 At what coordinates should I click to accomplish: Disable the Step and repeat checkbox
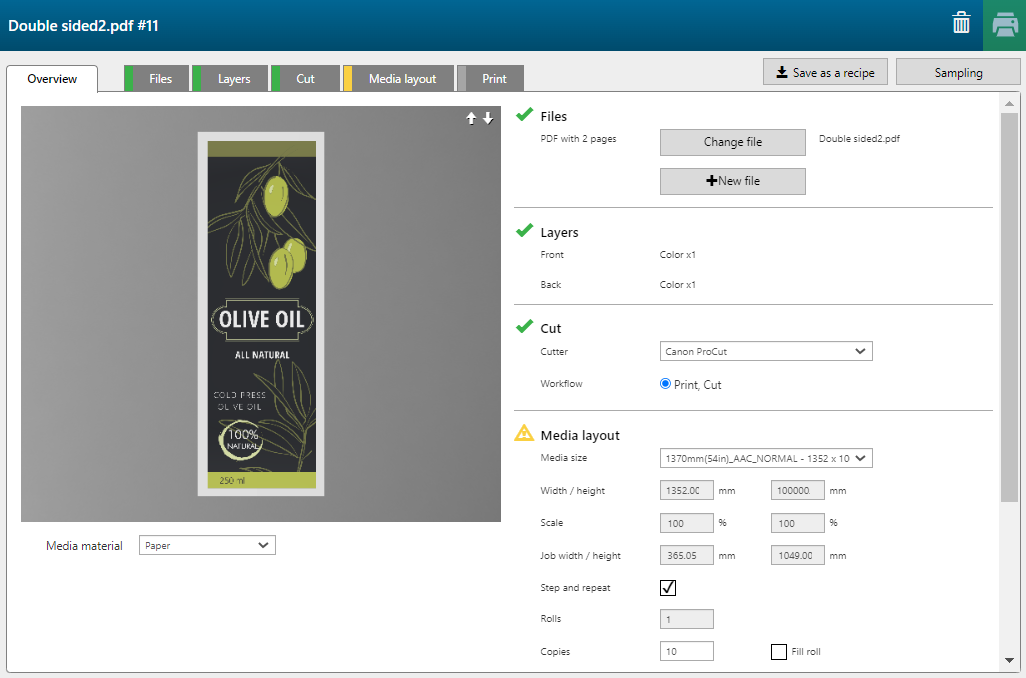tap(668, 588)
